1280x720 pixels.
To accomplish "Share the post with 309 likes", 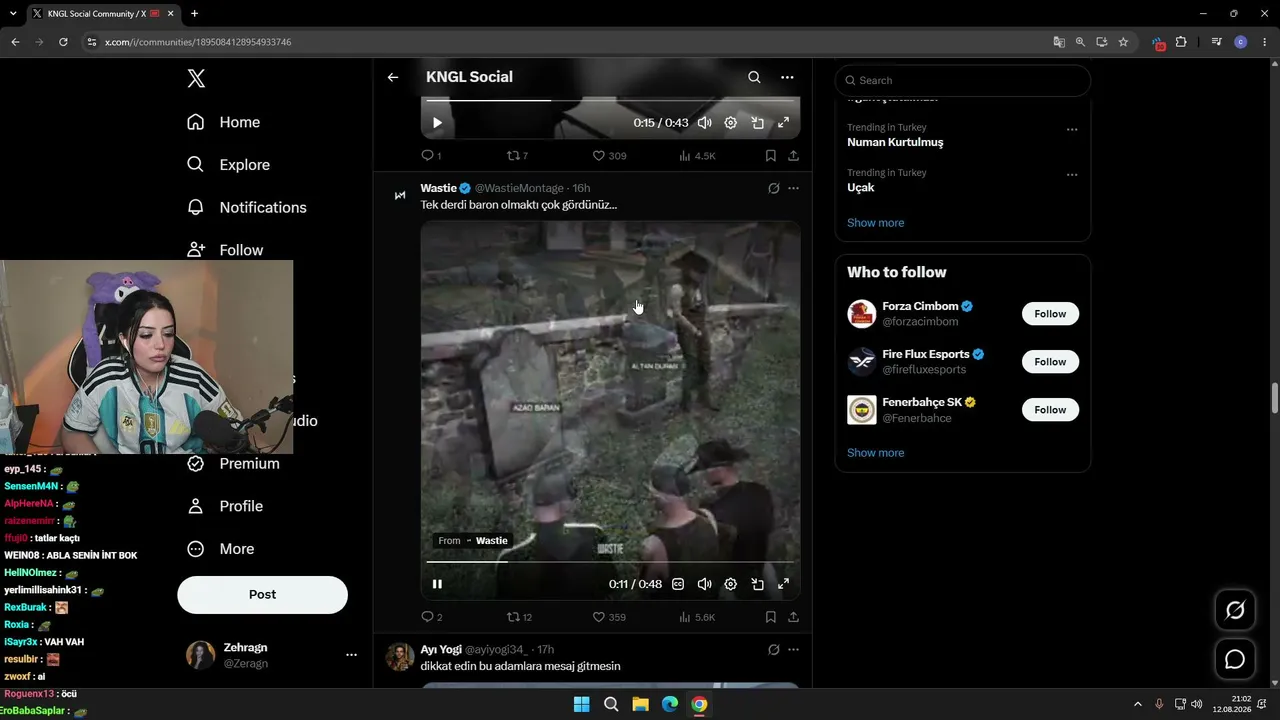I will point(793,156).
